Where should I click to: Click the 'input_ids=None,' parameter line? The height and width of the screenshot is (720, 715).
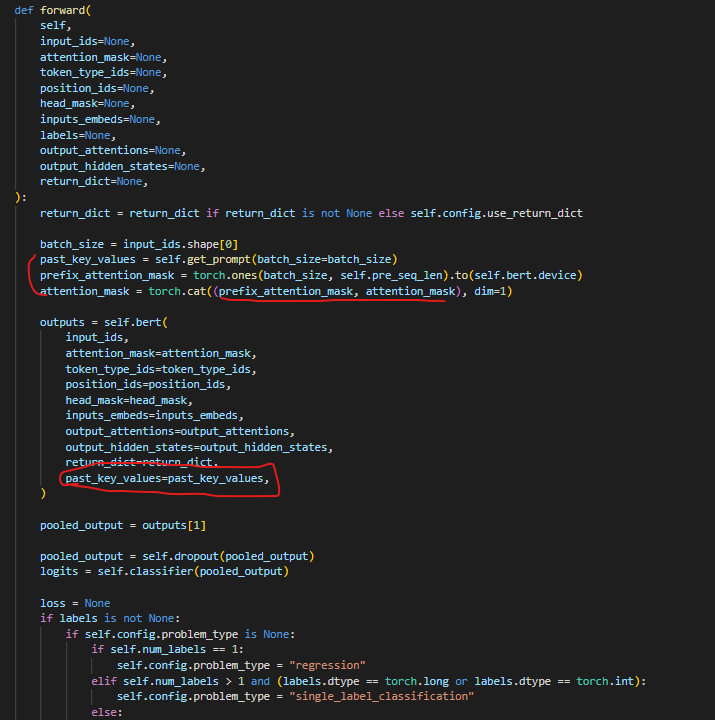click(87, 41)
